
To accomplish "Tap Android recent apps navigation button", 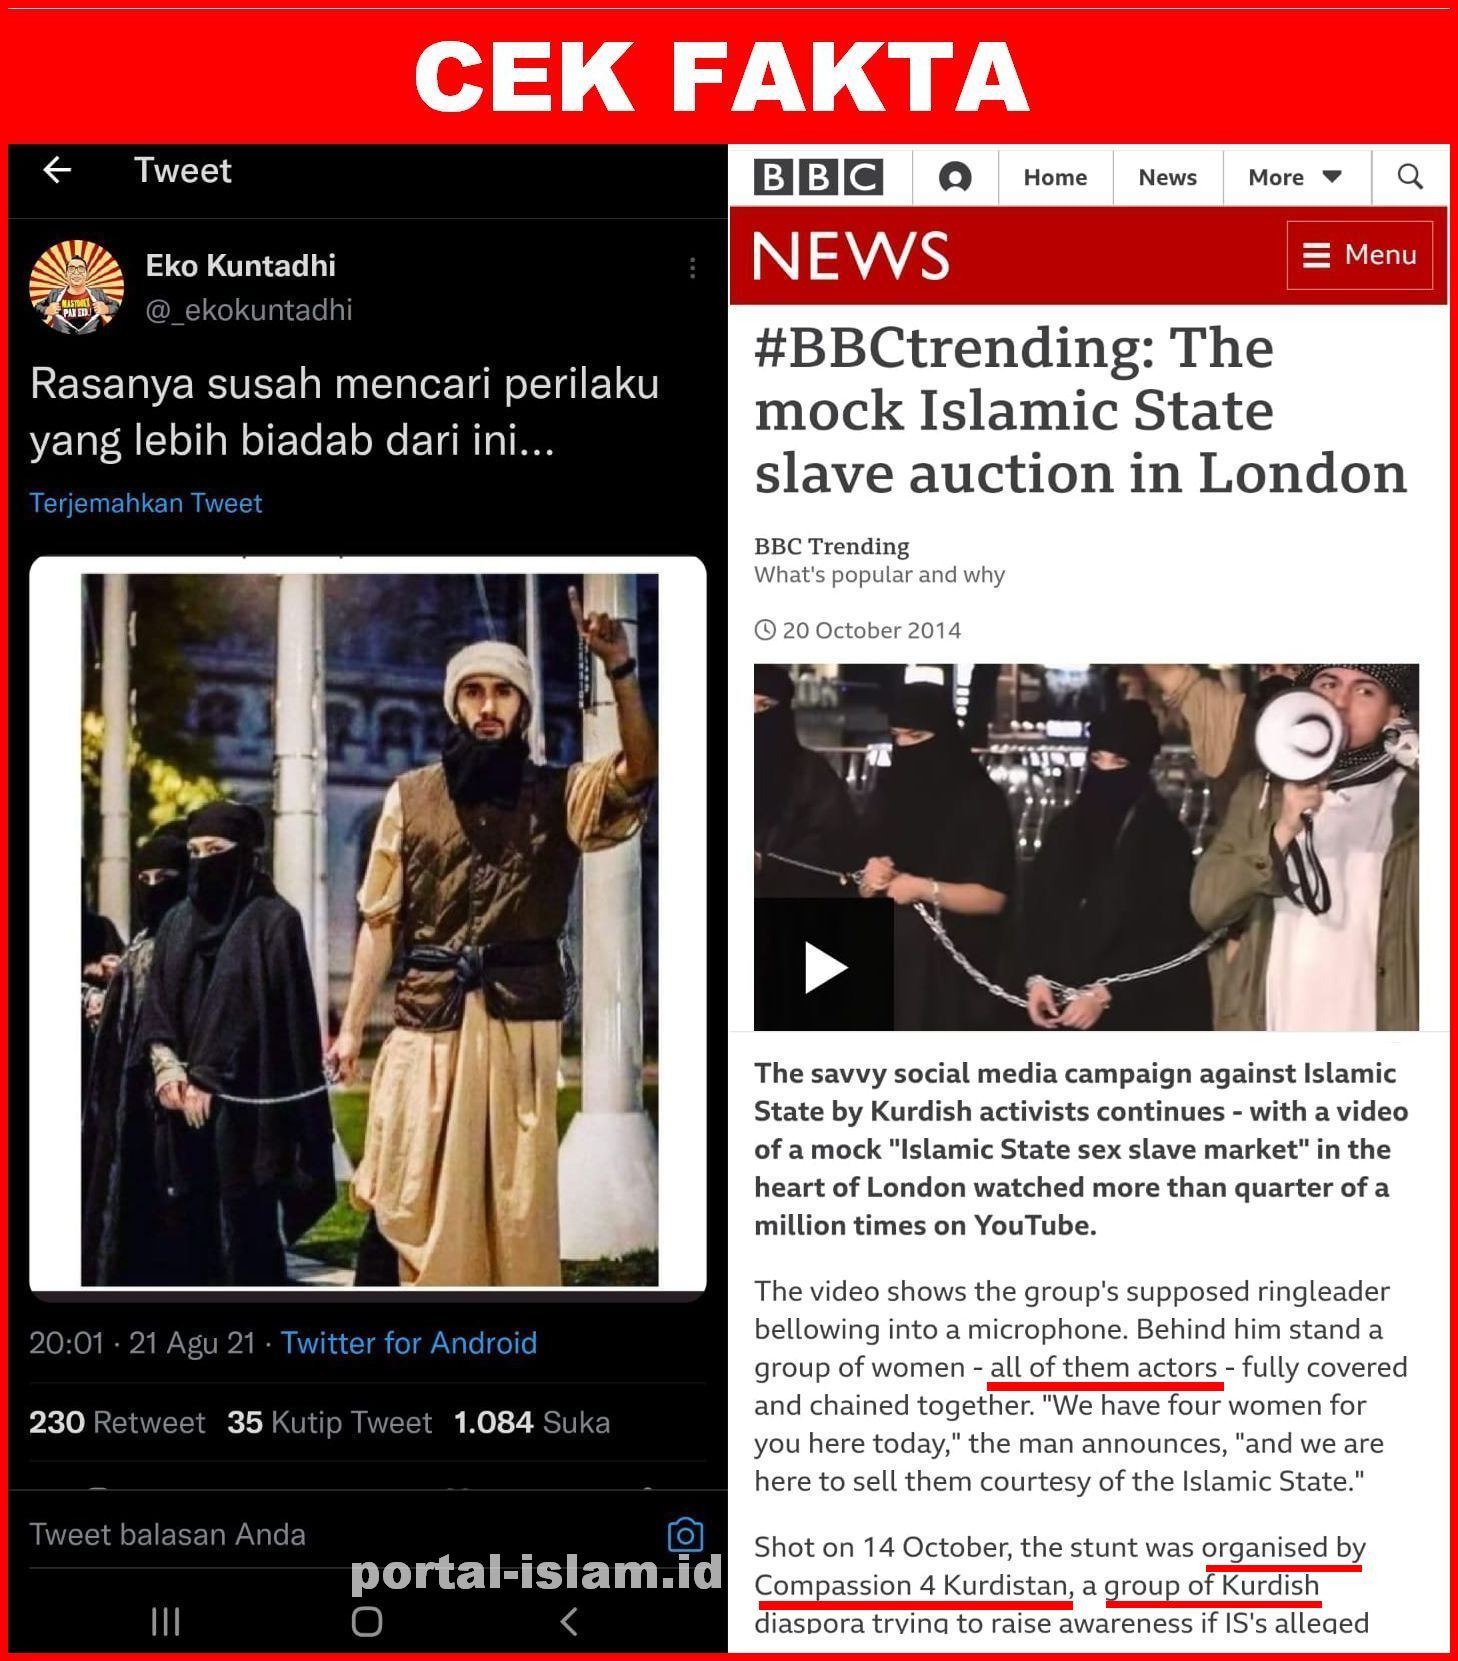I will 165,1621.
